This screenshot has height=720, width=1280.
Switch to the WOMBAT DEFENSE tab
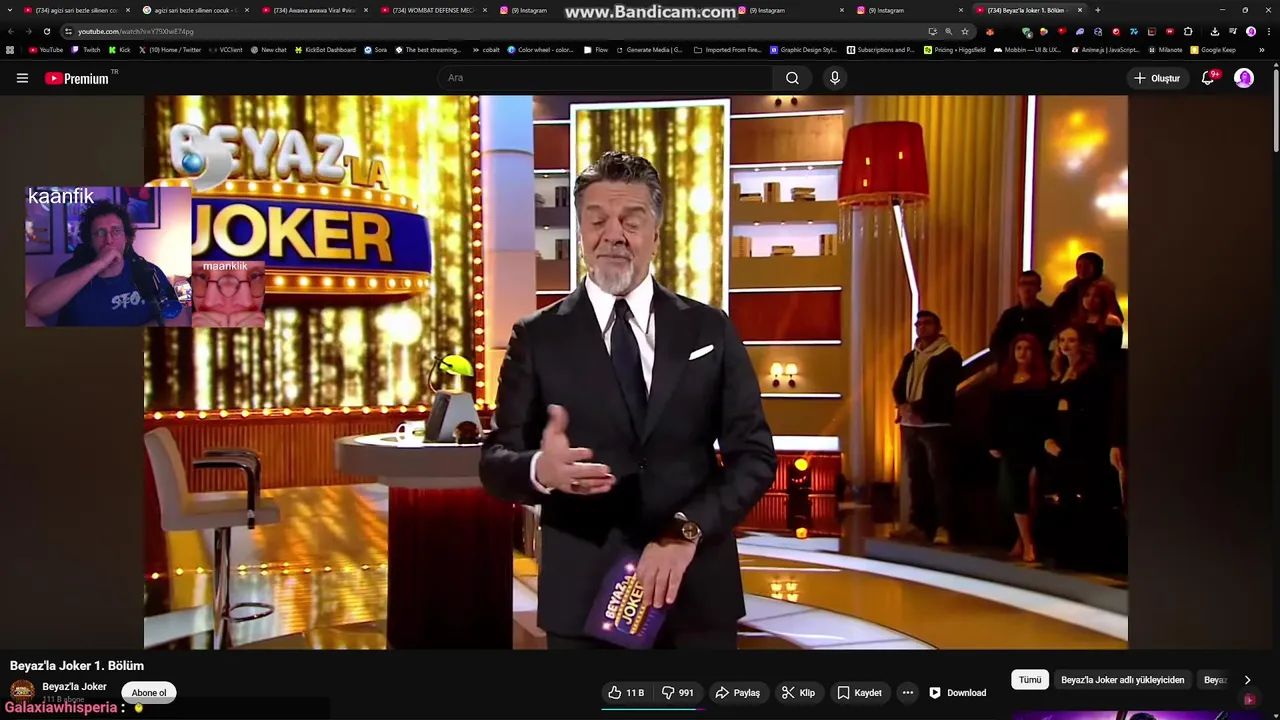[x=434, y=10]
